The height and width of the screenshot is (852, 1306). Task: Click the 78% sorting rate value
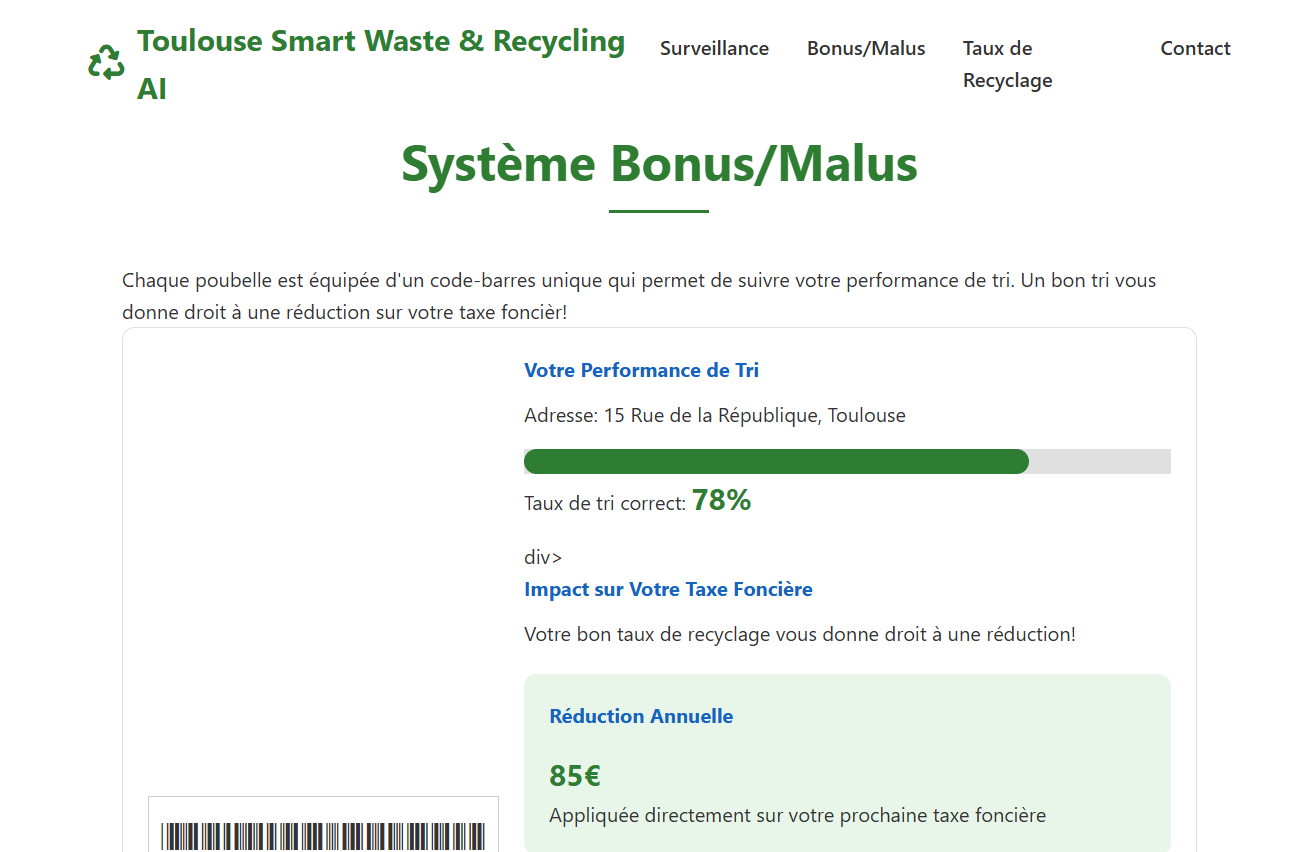tap(721, 500)
